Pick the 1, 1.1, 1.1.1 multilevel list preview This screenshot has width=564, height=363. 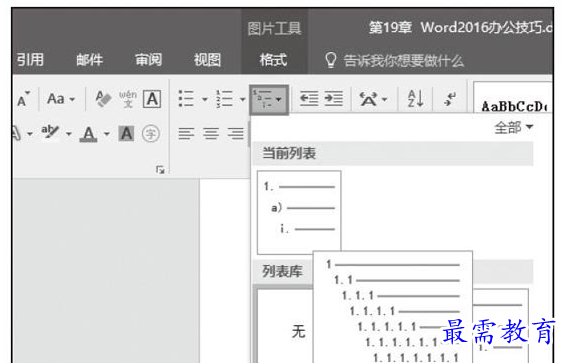(x=393, y=307)
